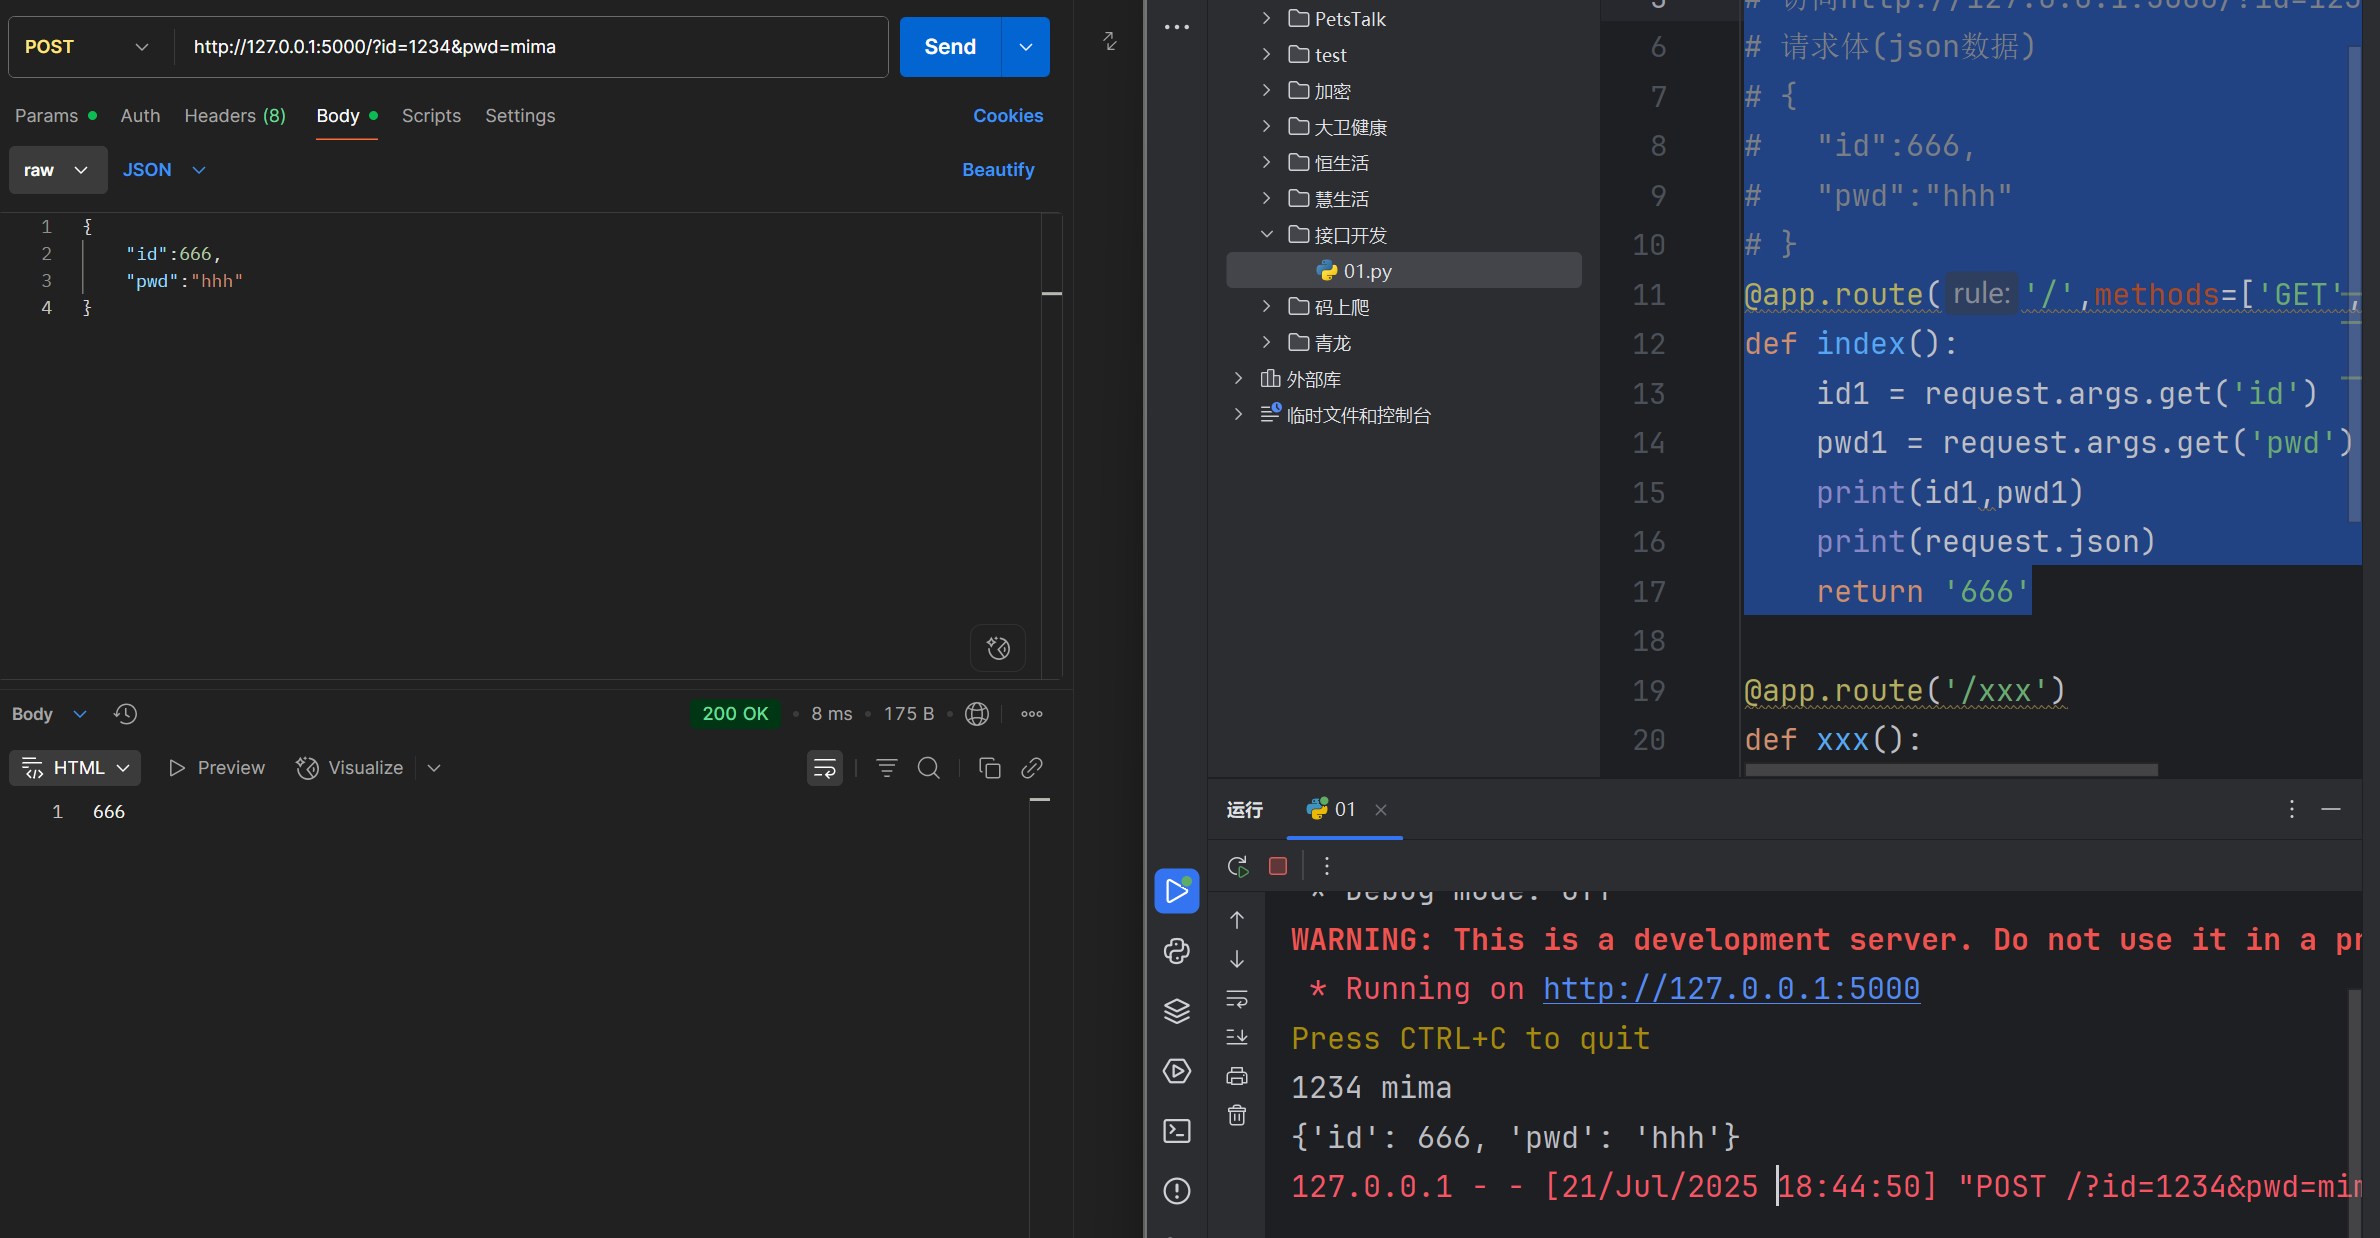This screenshot has height=1238, width=2380.
Task: Toggle soft-wrap in run console
Action: pyautogui.click(x=1237, y=998)
